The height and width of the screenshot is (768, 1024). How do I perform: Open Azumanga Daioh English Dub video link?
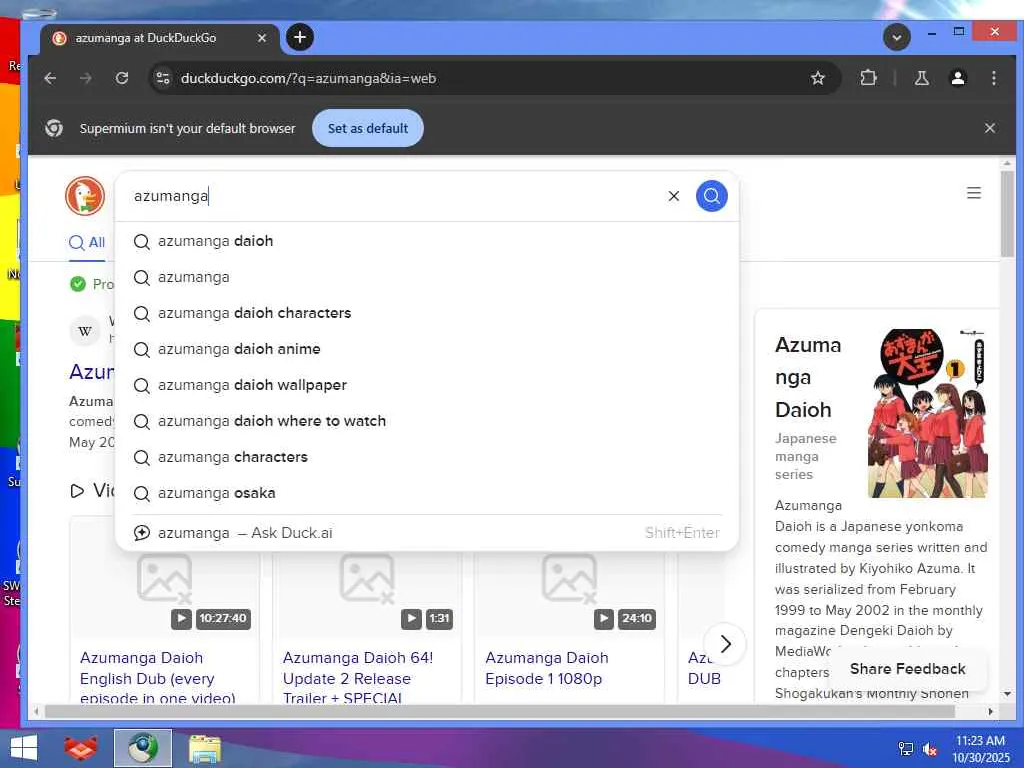pyautogui.click(x=157, y=678)
